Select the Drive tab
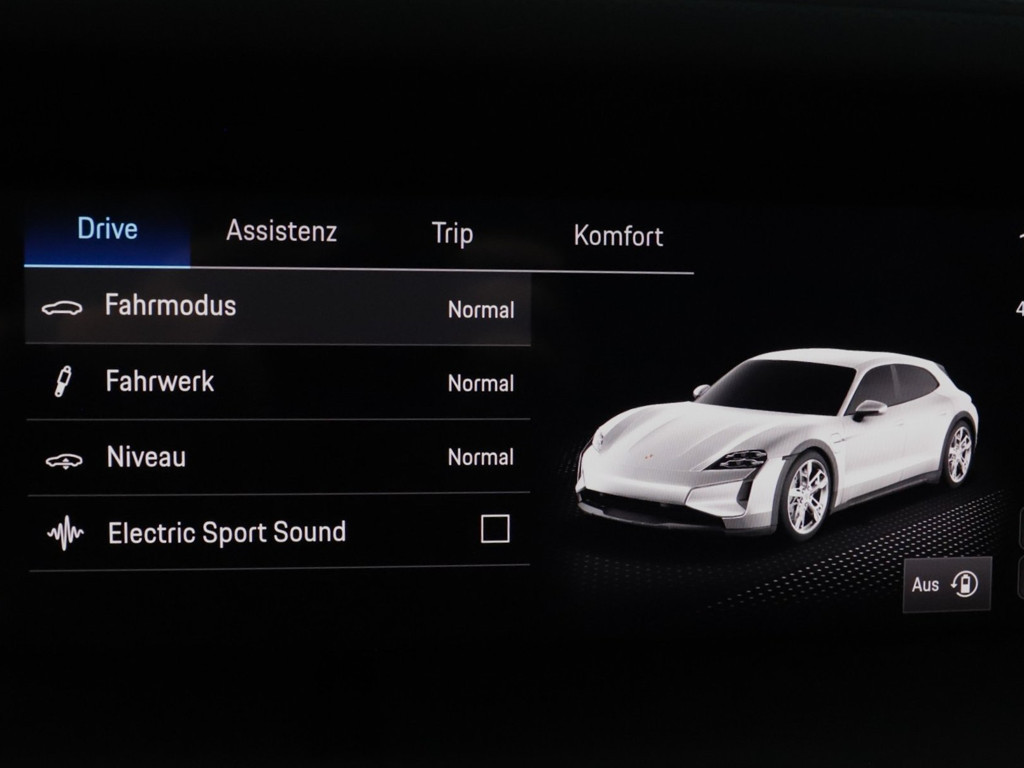This screenshot has height=768, width=1024. point(107,228)
